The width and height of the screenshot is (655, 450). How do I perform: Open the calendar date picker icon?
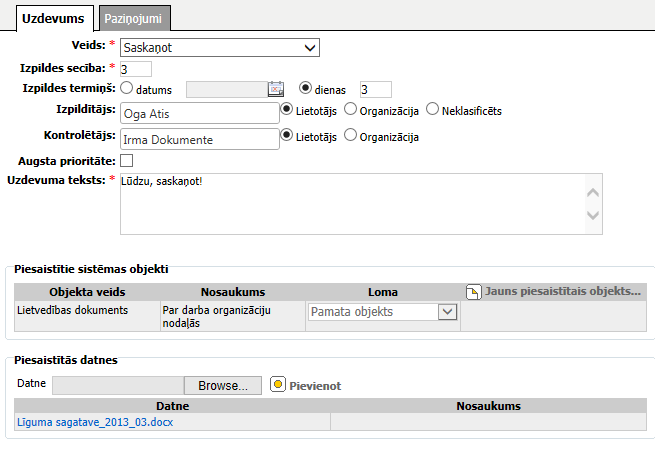[276, 89]
